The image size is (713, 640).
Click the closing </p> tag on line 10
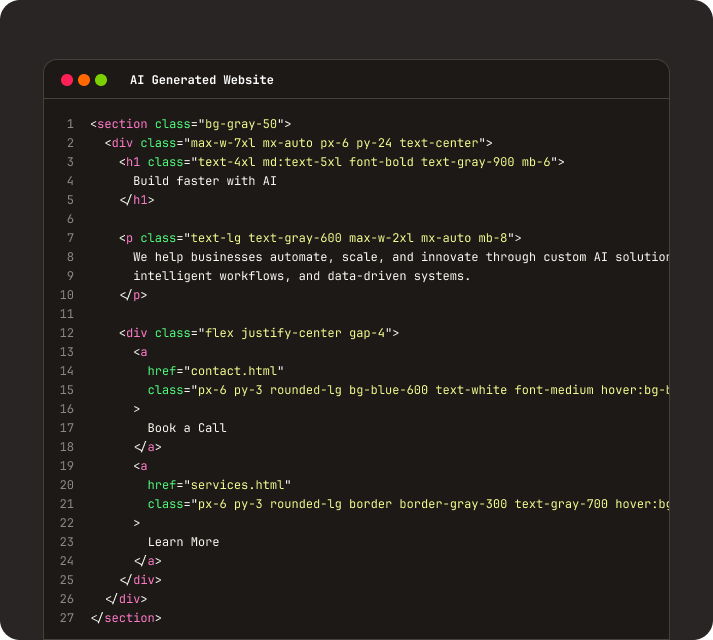pyautogui.click(x=133, y=295)
